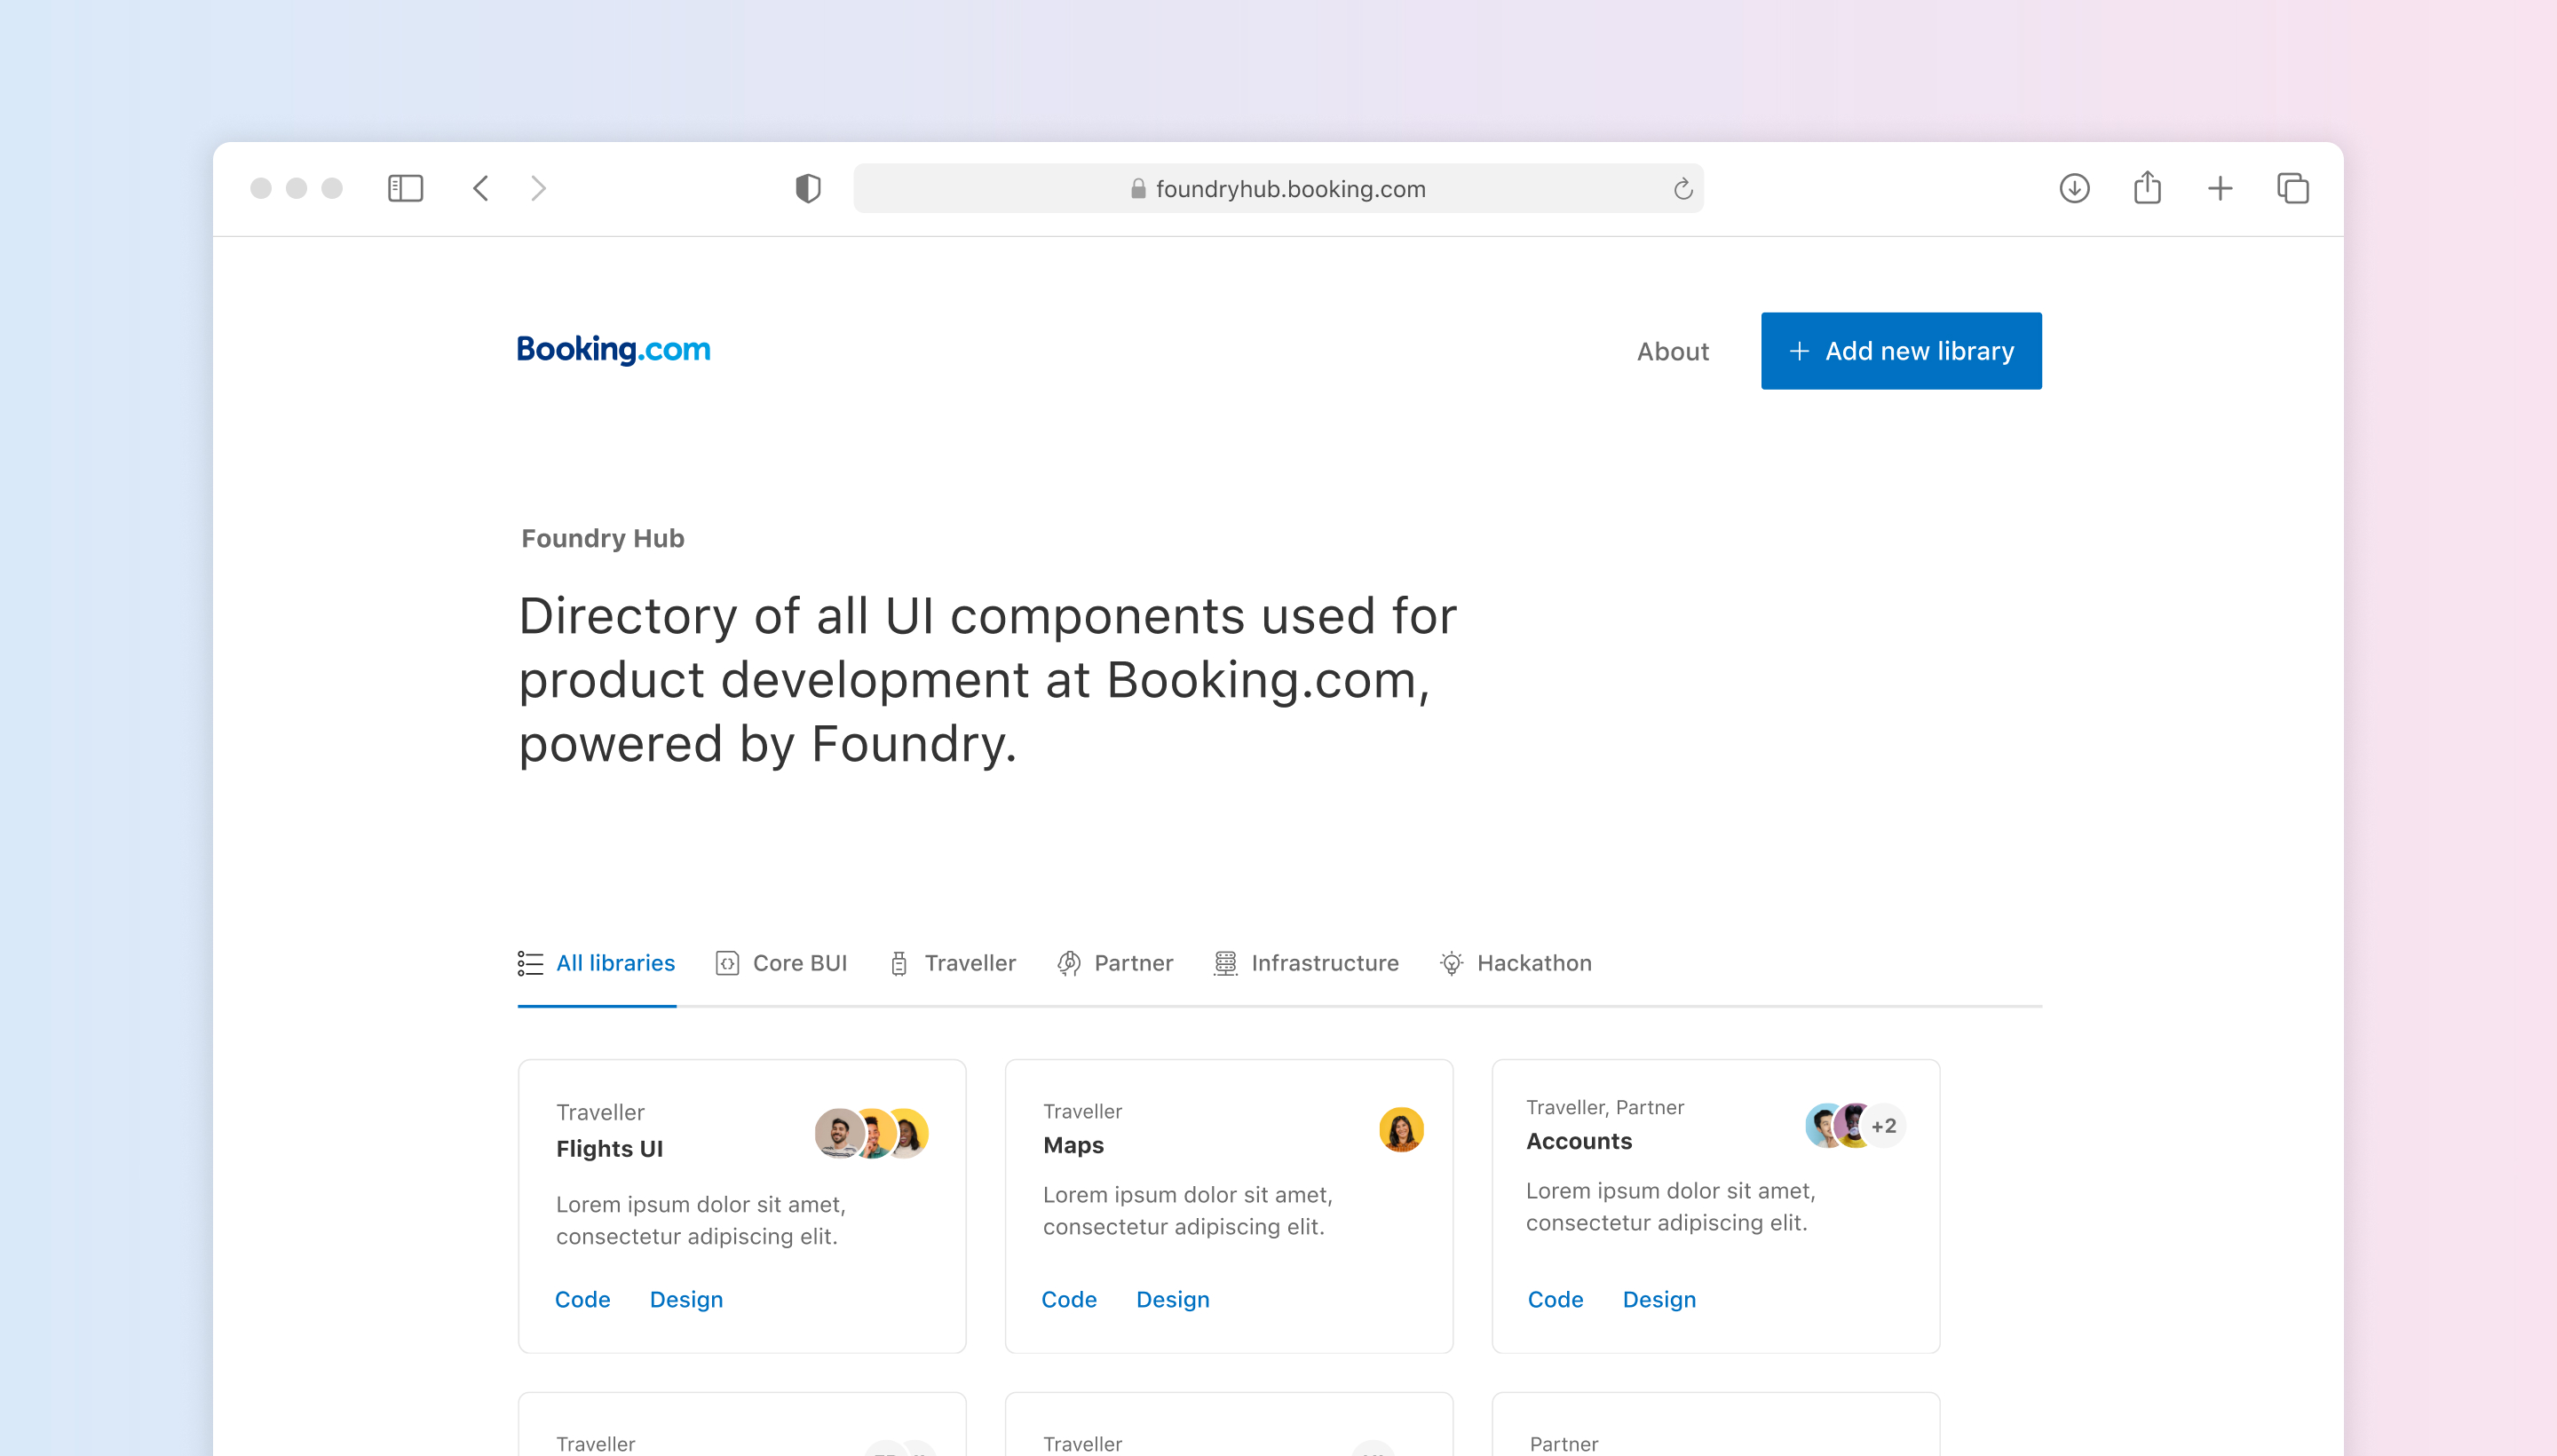Click the All libraries list icon
The image size is (2557, 1456).
pyautogui.click(x=530, y=963)
